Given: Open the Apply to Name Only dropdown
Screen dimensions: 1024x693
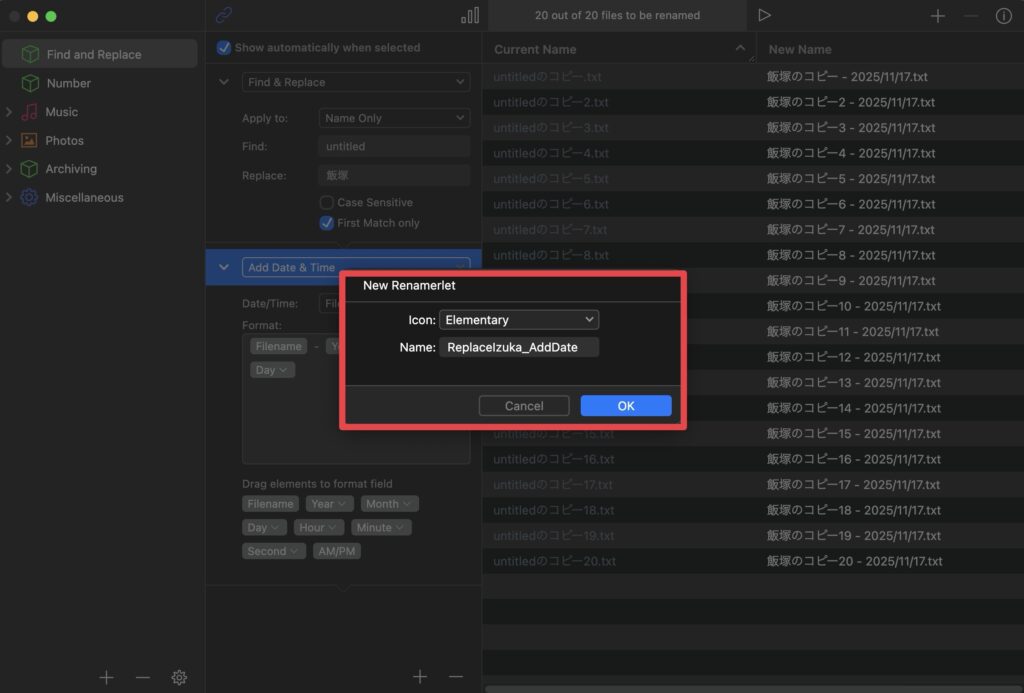Looking at the screenshot, I should 394,118.
